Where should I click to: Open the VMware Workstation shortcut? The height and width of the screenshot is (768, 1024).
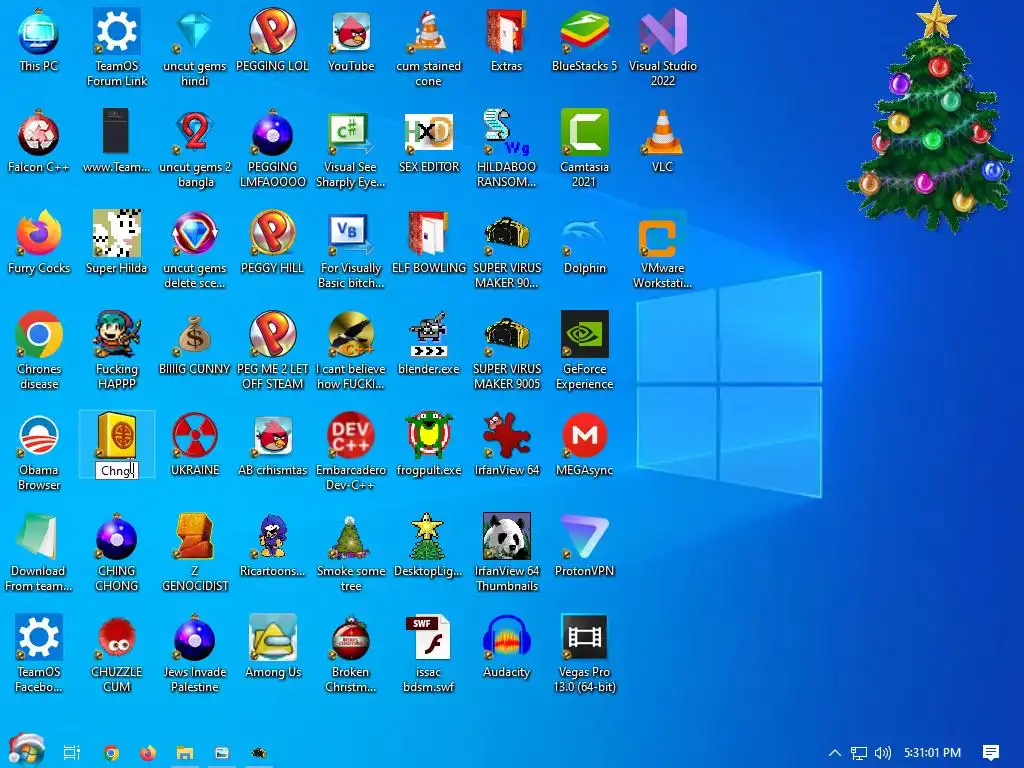click(662, 249)
